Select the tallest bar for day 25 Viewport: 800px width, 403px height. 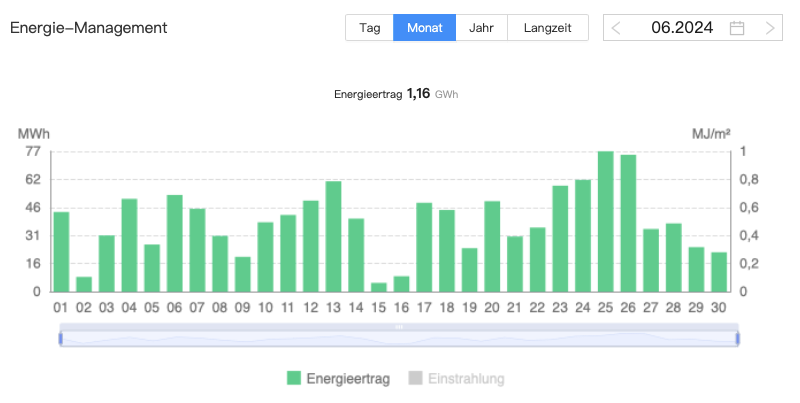tap(605, 222)
